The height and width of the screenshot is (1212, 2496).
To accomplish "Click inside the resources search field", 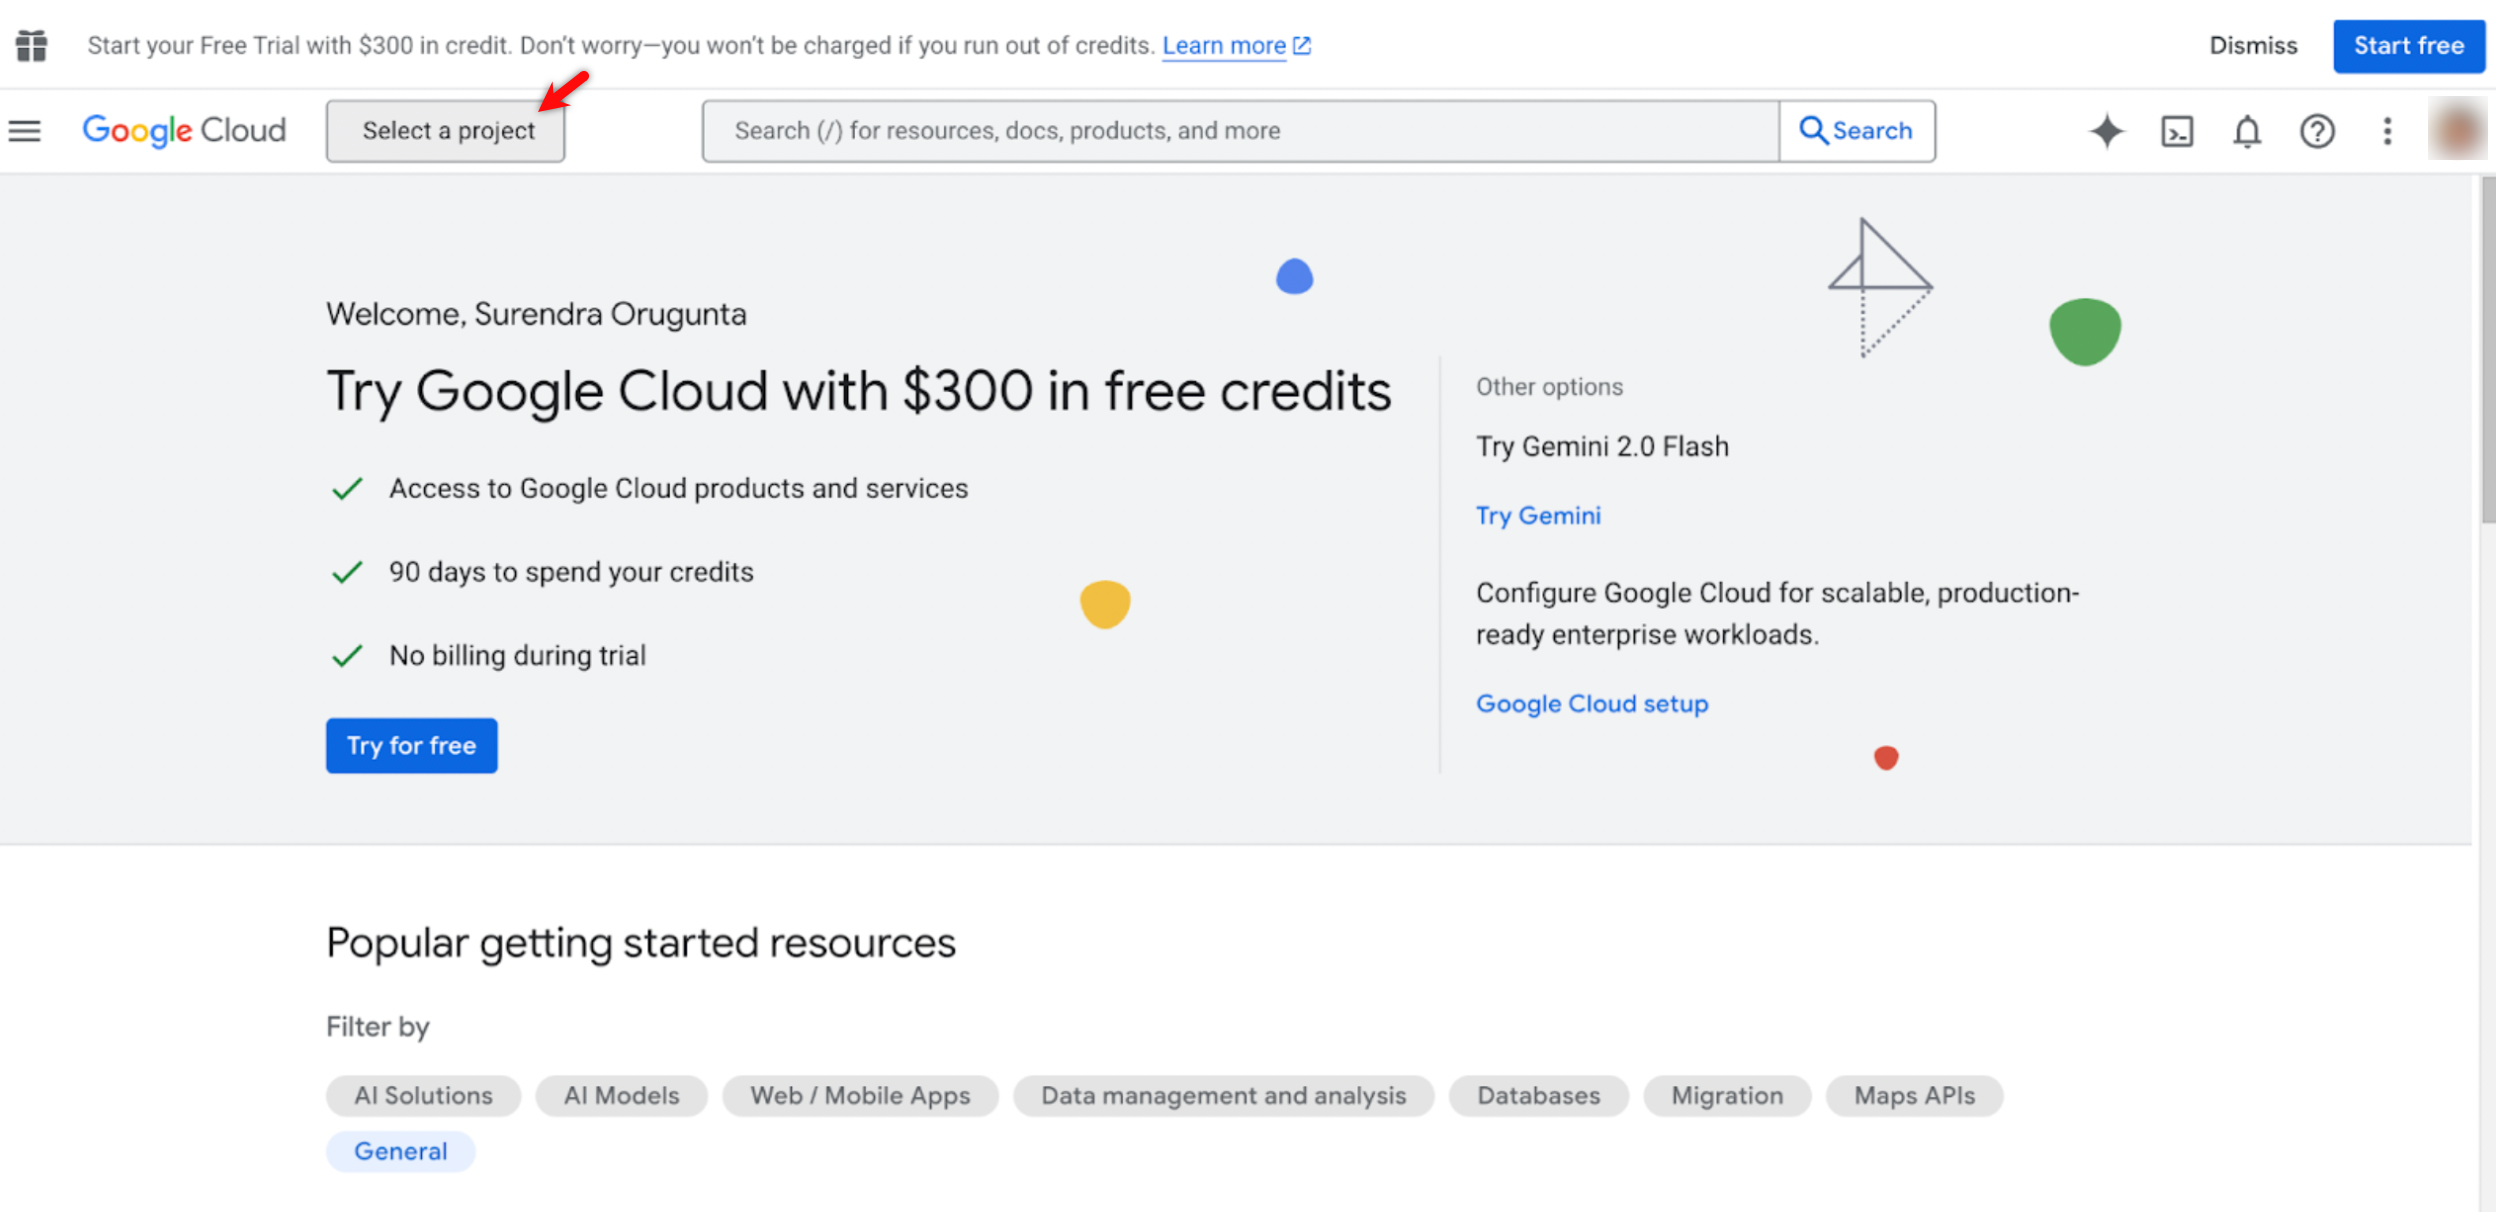I will click(1200, 130).
